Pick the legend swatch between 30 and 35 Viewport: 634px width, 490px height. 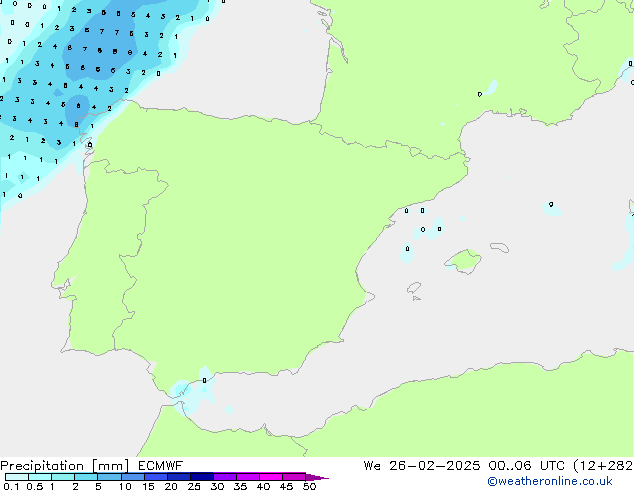224,477
